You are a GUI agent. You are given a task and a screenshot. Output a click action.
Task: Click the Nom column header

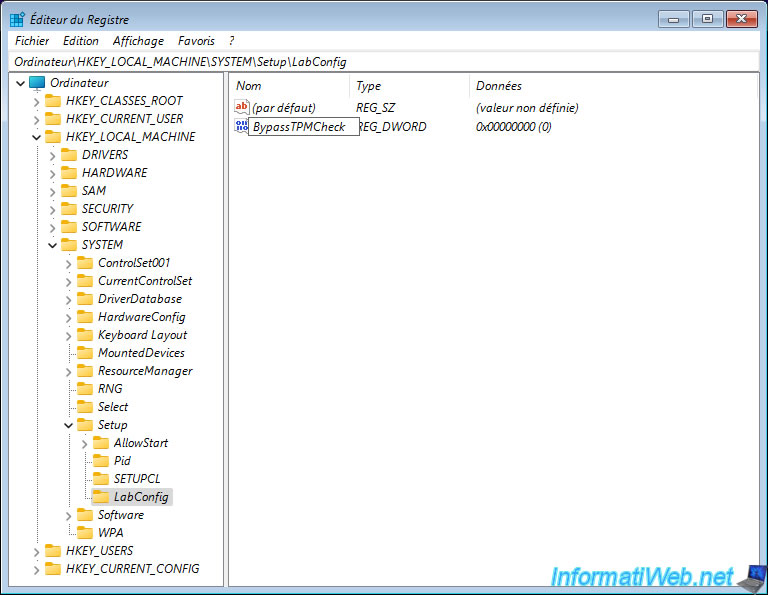(289, 86)
